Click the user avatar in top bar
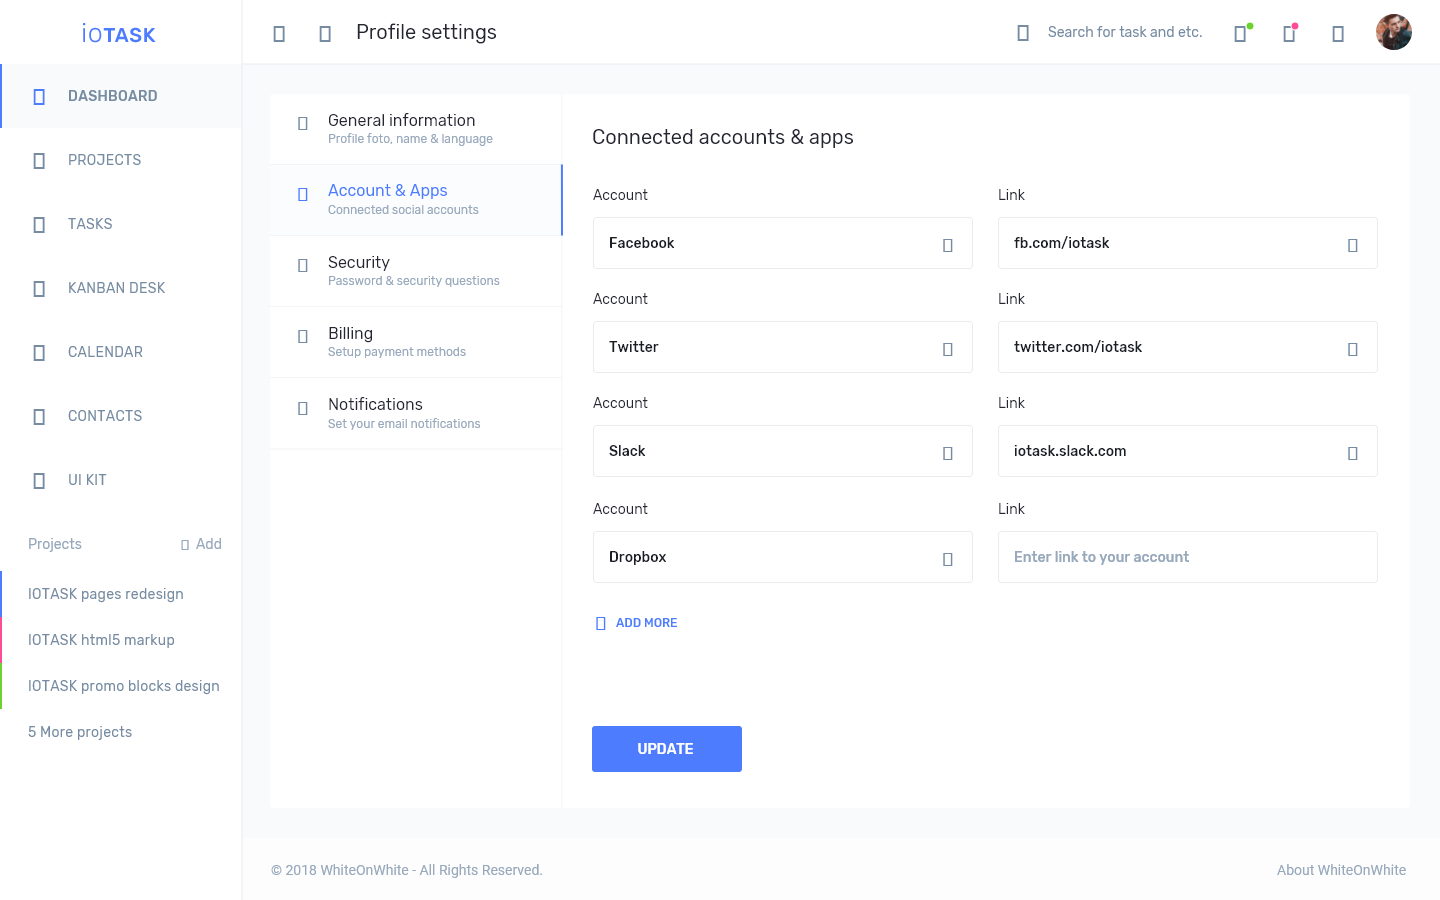 click(x=1393, y=32)
